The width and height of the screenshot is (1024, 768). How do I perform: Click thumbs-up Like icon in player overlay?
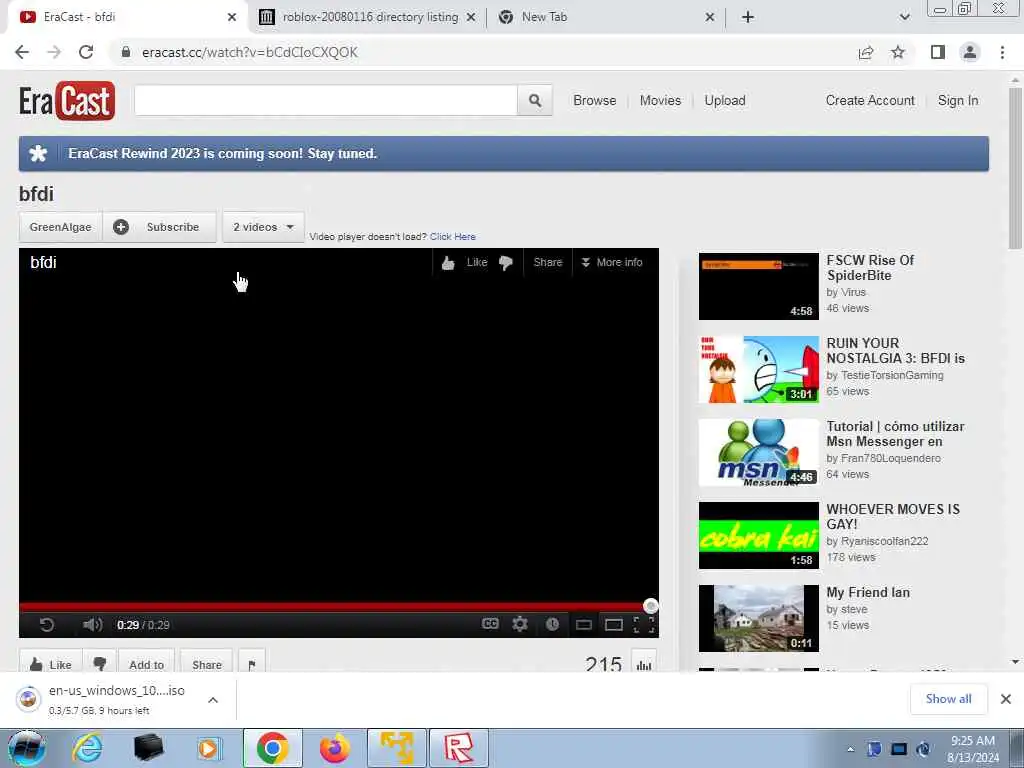[448, 263]
